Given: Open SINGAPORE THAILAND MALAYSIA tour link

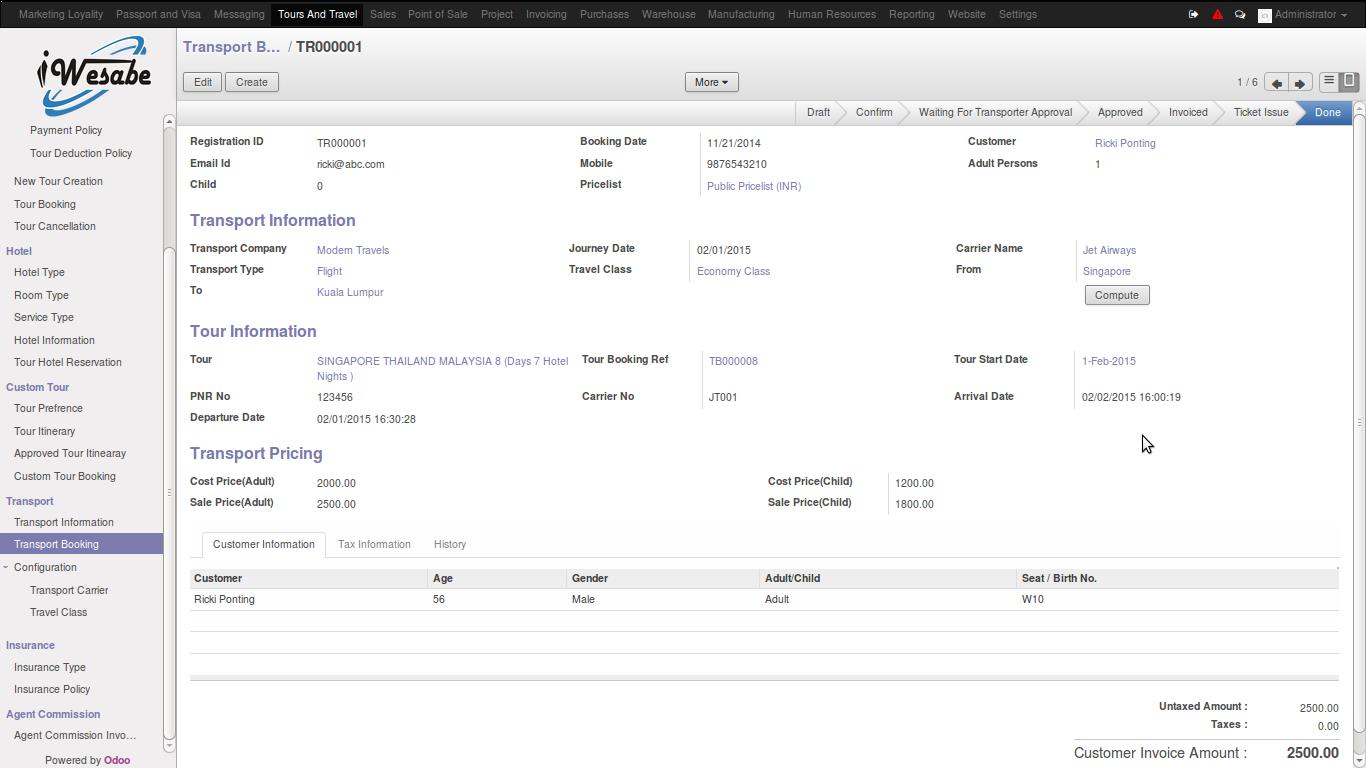Looking at the screenshot, I should 442,368.
